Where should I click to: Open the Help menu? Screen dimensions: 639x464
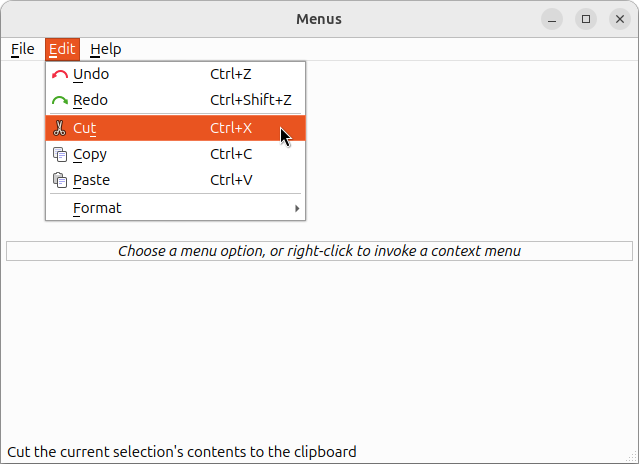(105, 49)
